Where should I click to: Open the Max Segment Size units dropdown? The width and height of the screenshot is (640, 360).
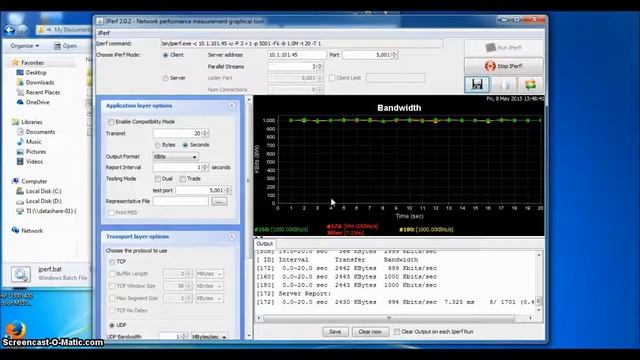(x=209, y=298)
